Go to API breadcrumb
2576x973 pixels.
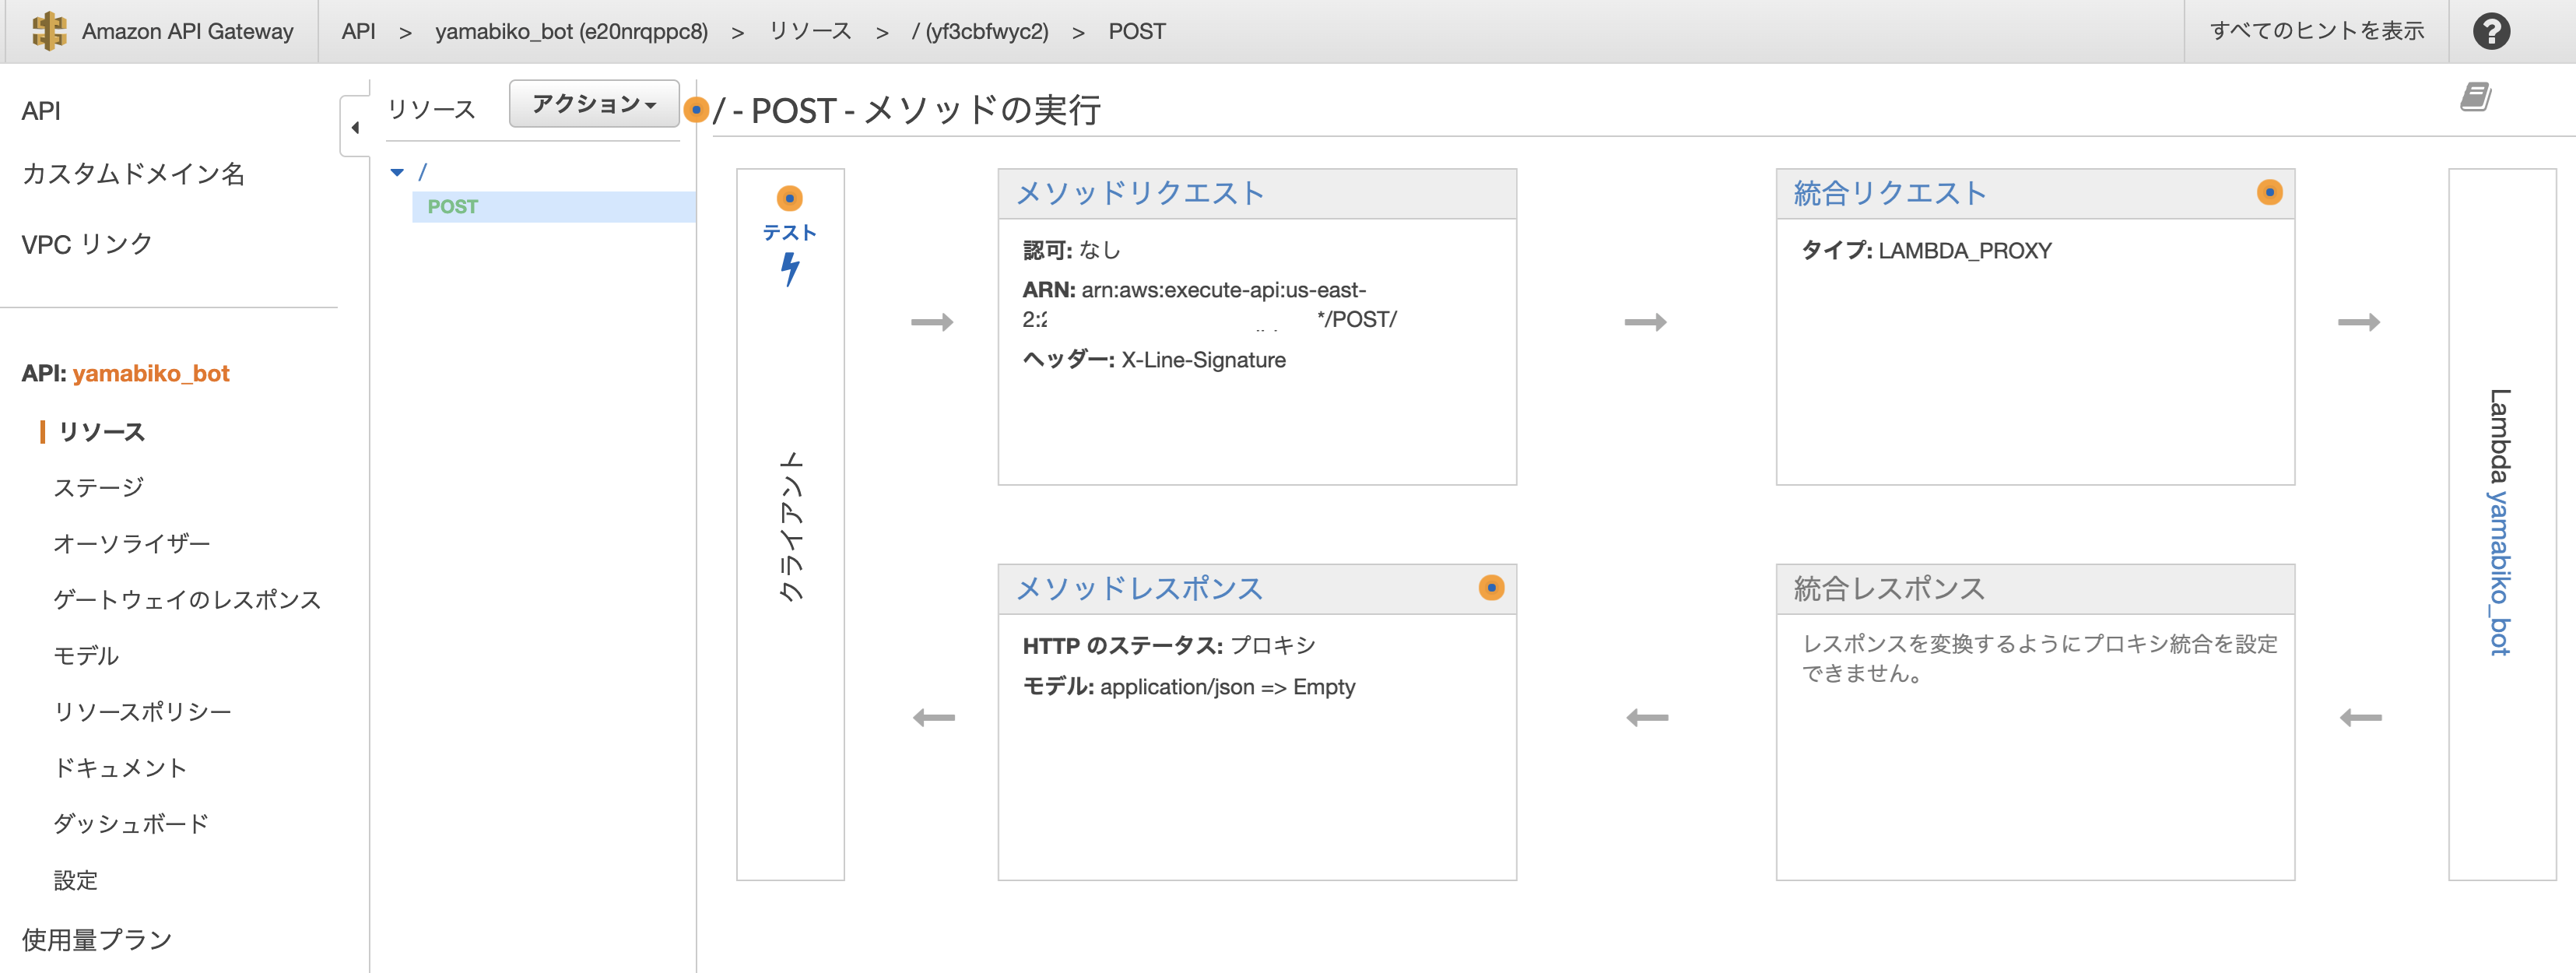[x=358, y=31]
